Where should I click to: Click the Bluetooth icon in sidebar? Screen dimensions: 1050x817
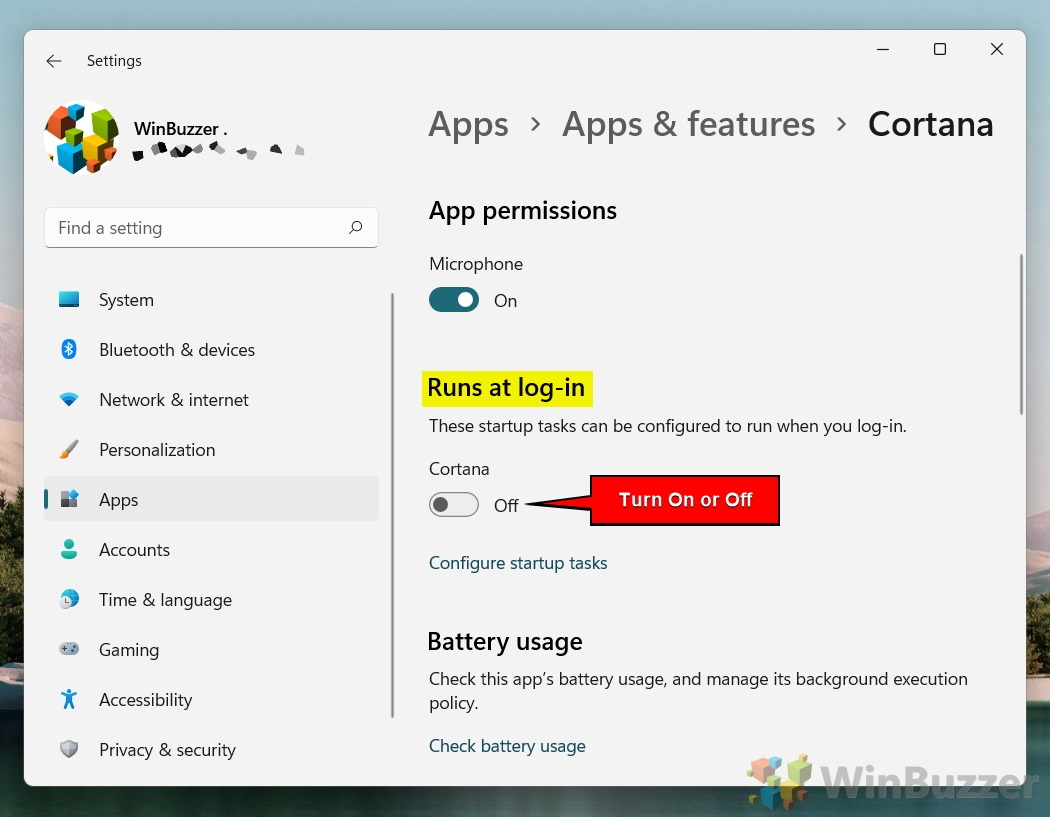click(69, 349)
